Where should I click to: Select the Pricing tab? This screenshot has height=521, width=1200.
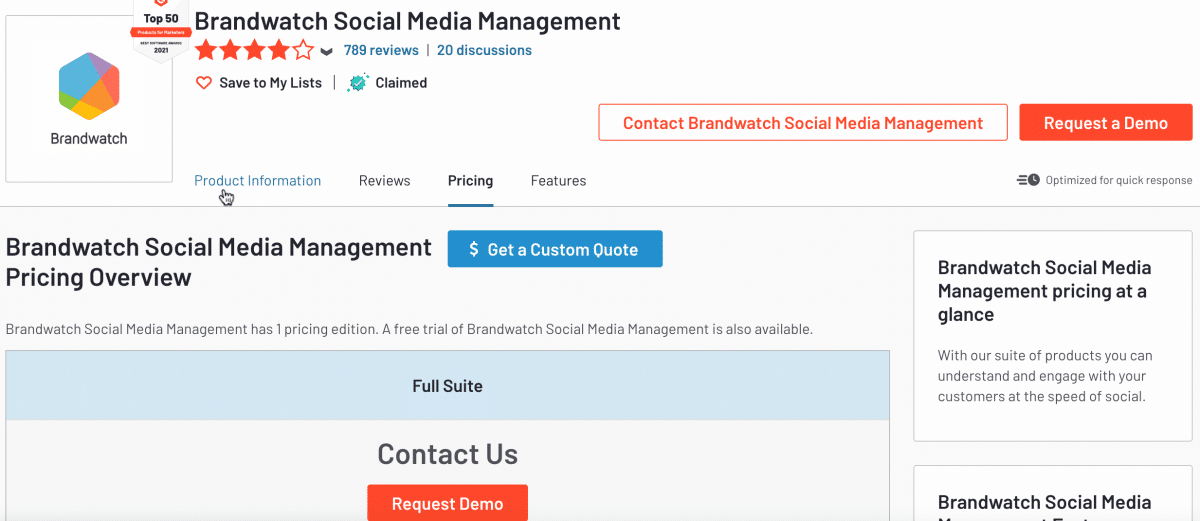[470, 181]
